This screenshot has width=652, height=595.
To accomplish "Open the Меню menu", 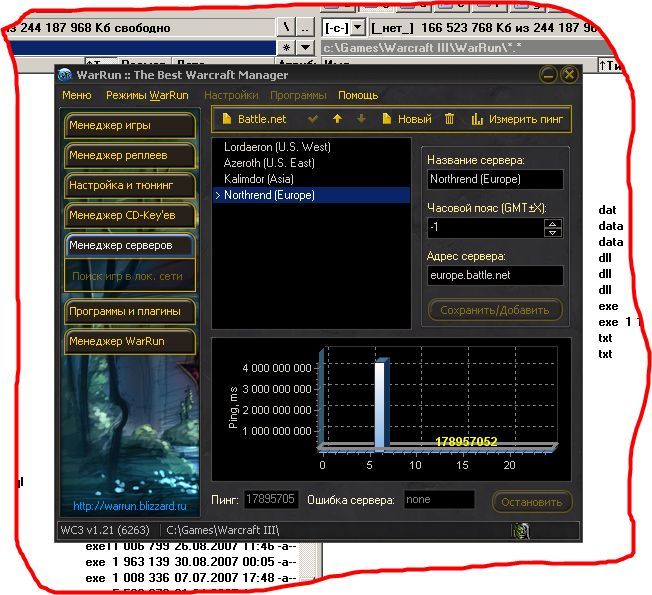I will tap(77, 95).
